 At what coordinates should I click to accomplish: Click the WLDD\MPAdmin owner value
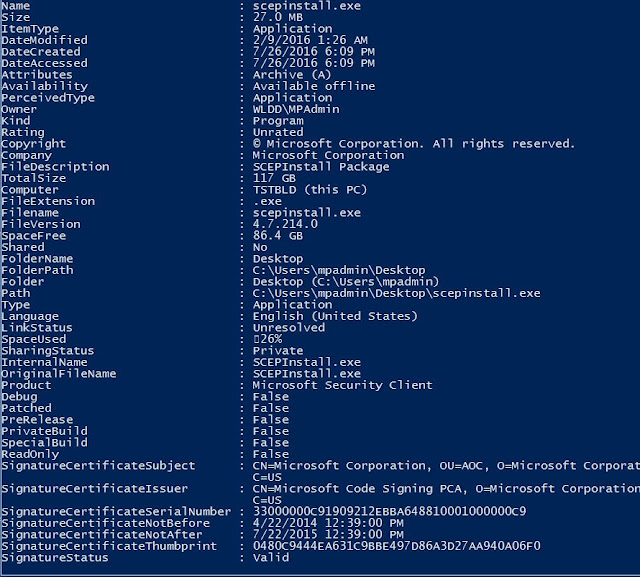tap(296, 109)
